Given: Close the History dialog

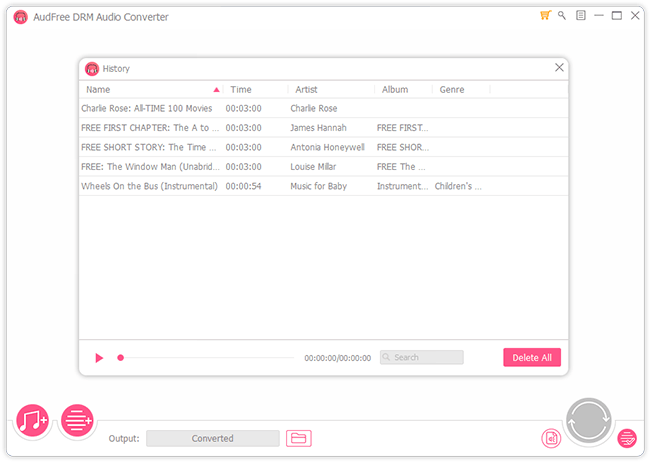Looking at the screenshot, I should tap(559, 68).
